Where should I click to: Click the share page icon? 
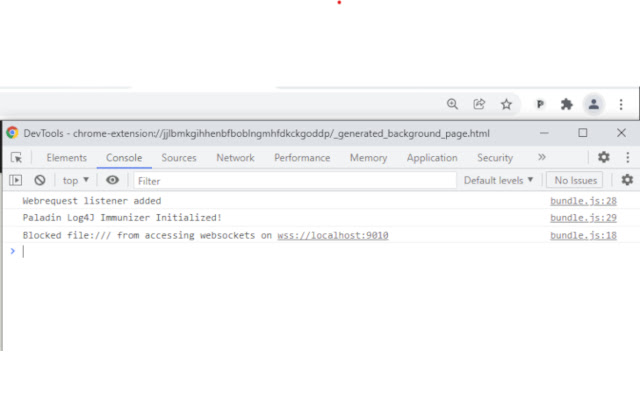[x=479, y=104]
